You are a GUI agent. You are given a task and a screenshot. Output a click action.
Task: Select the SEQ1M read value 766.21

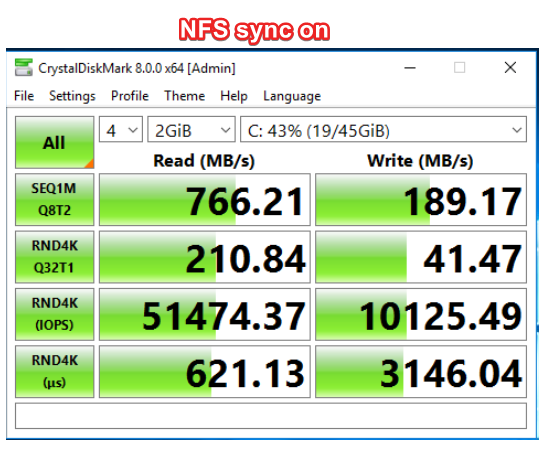[x=205, y=200]
